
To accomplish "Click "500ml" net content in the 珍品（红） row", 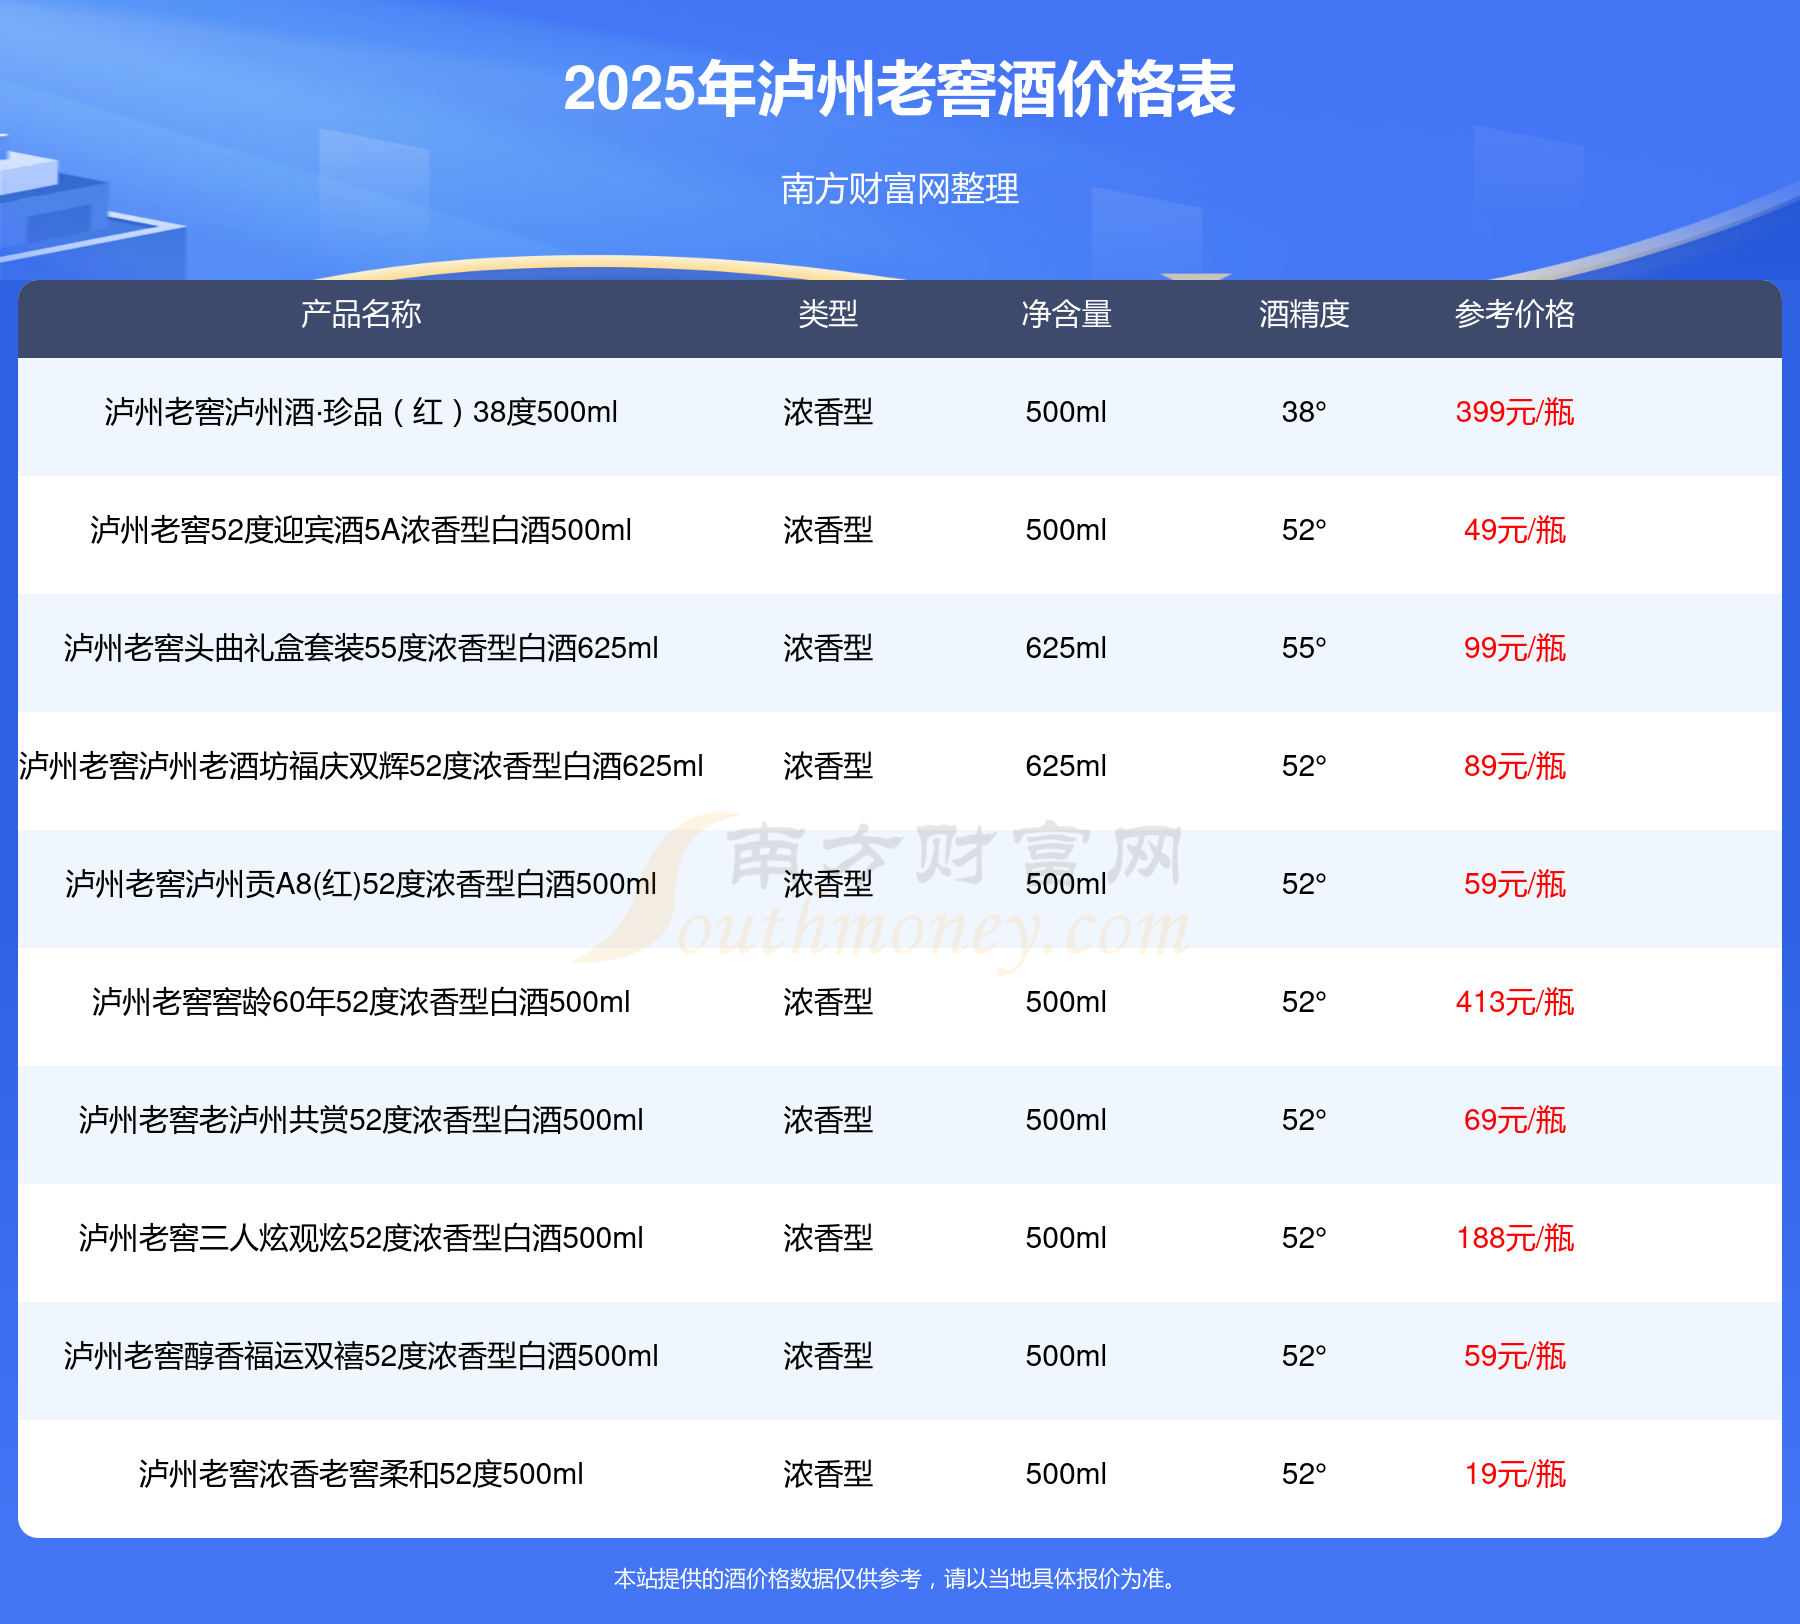I will click(x=1066, y=412).
